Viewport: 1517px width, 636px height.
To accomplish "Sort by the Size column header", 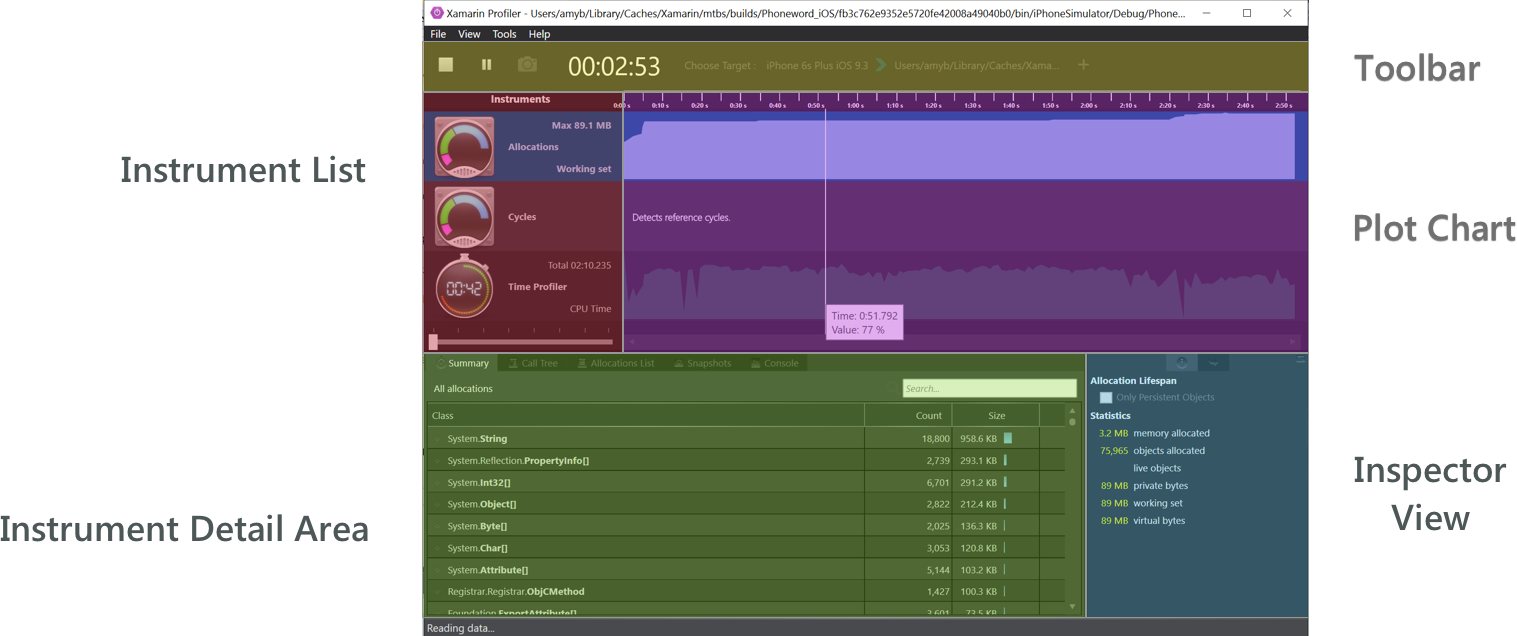I will [x=996, y=415].
